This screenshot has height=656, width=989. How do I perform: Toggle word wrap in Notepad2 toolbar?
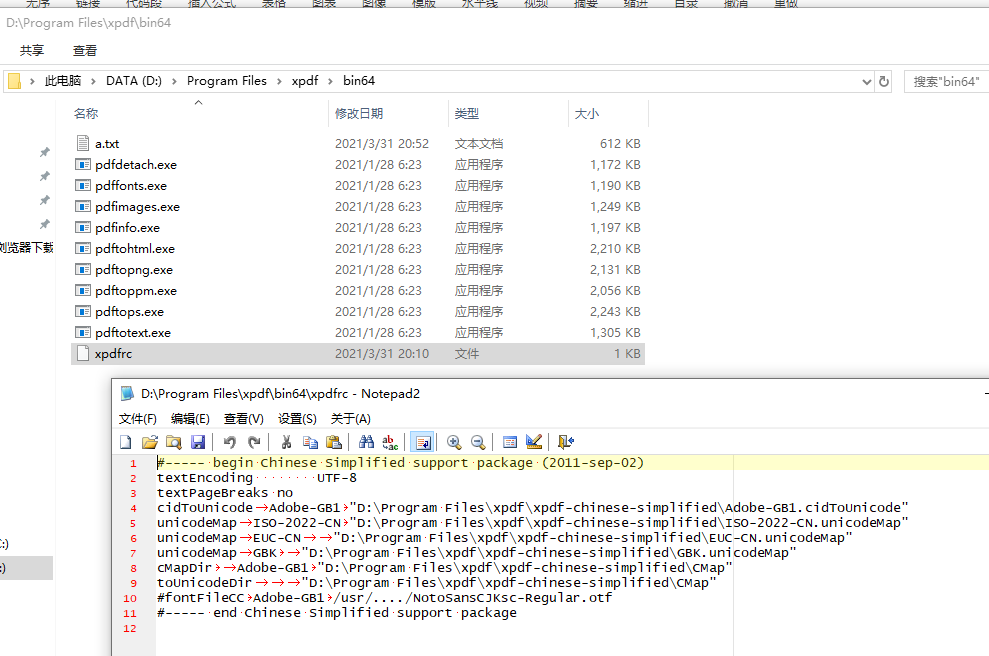[422, 441]
